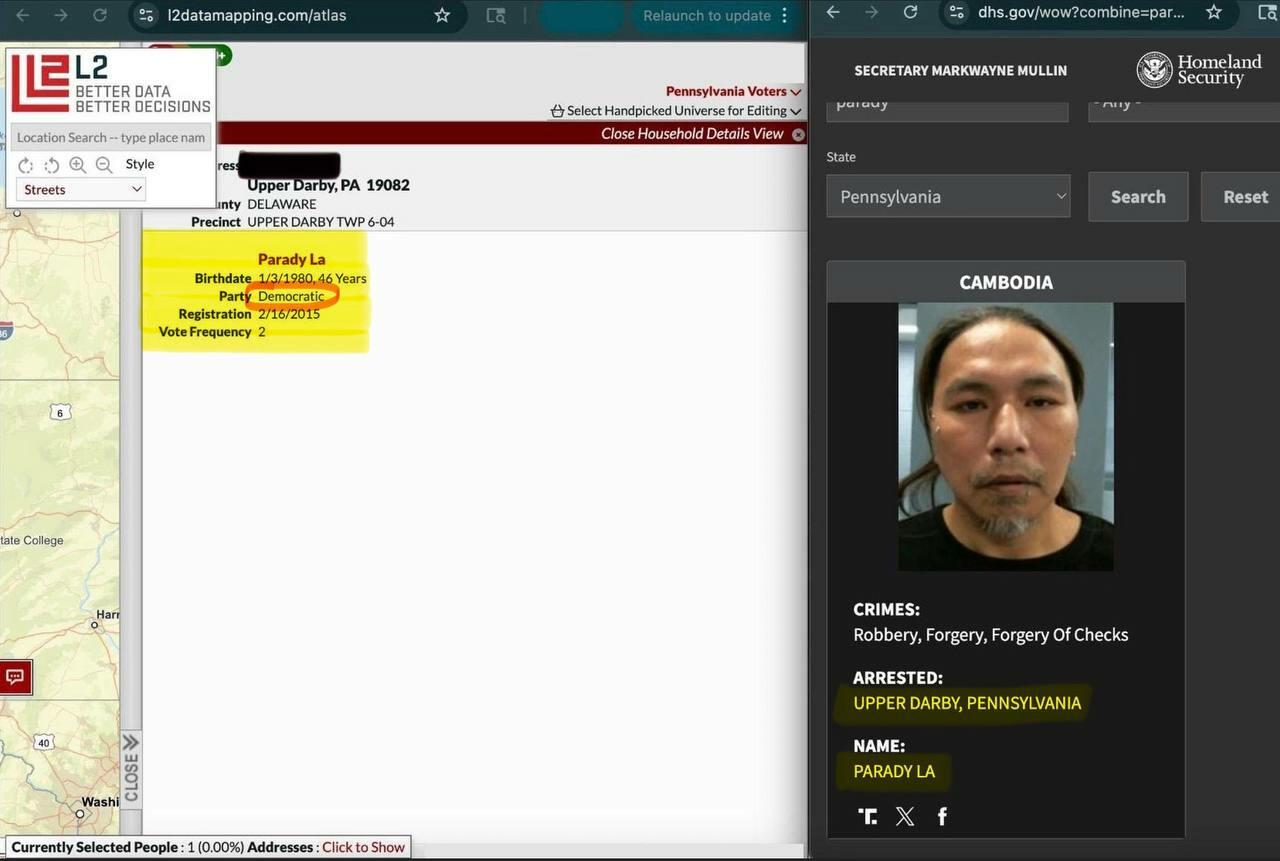Reload the dhs.gov browser page

tap(910, 12)
